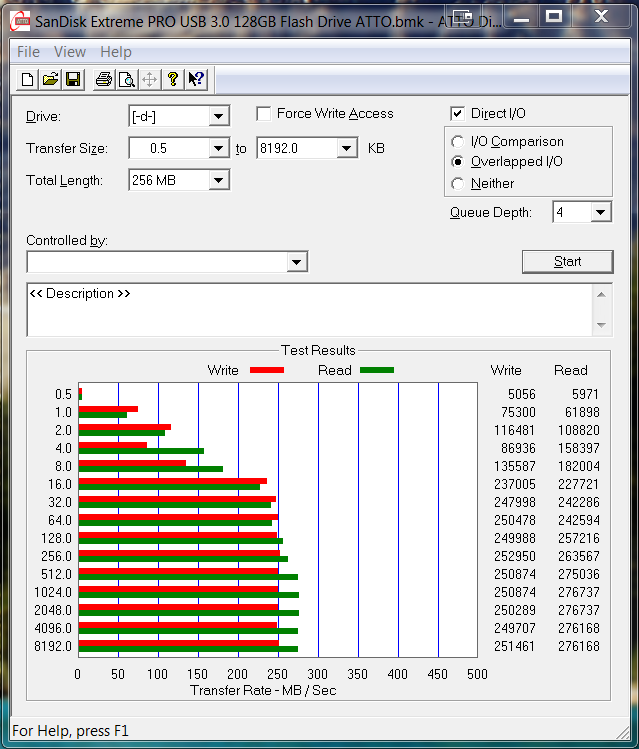This screenshot has width=639, height=749.
Task: Select the I/O Comparison radio button
Action: (458, 142)
